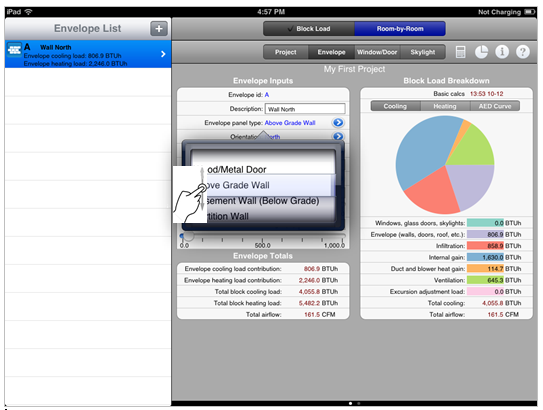Switch to the Window/Door tab

click(377, 52)
